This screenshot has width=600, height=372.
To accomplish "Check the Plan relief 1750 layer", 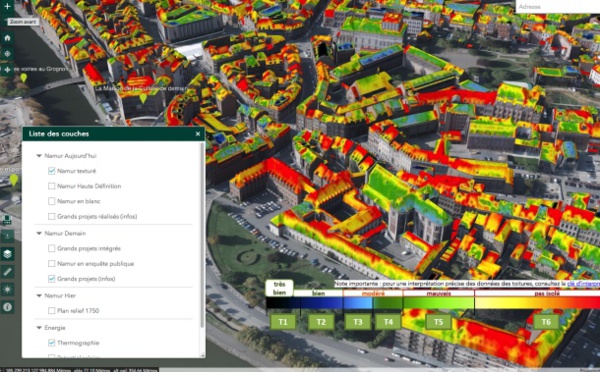I will pyautogui.click(x=52, y=311).
